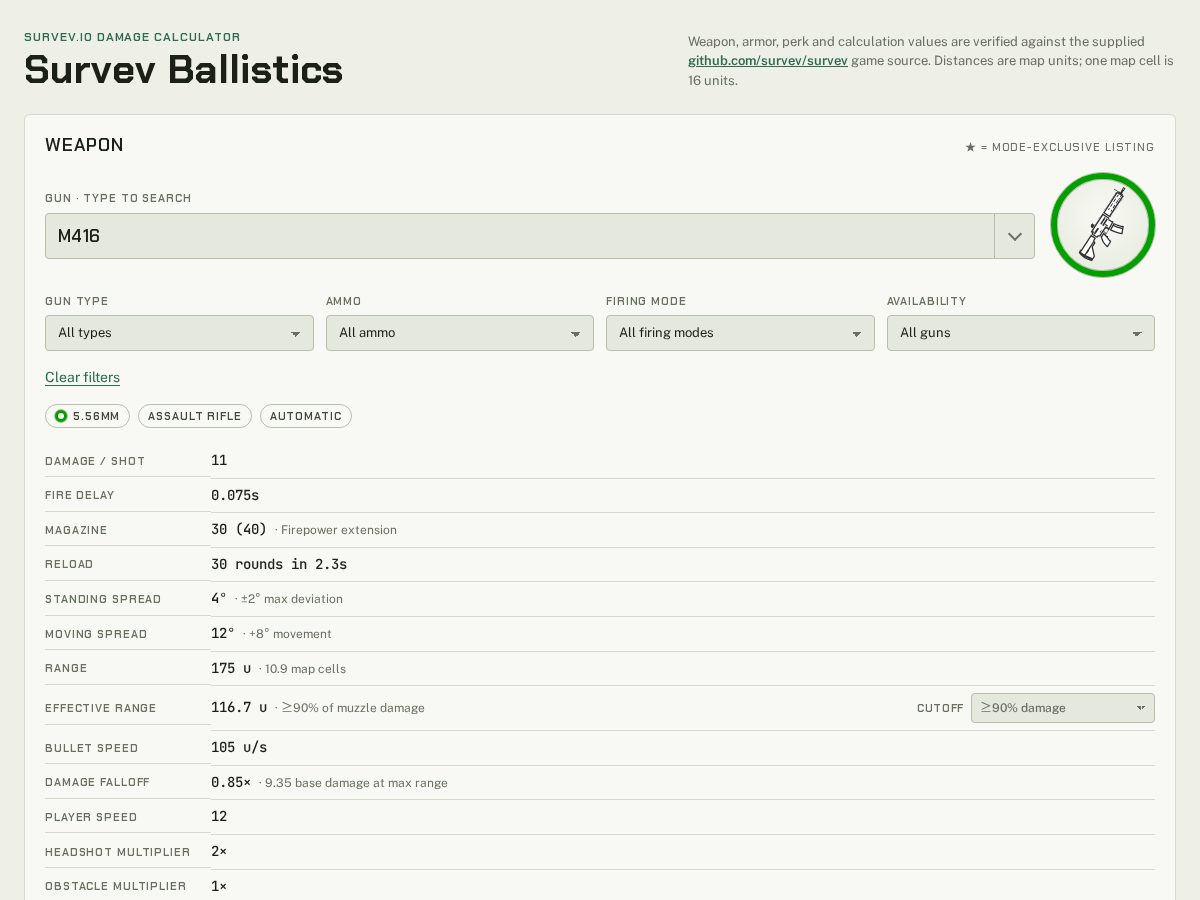
Task: Click the Survev Ballistics heading
Action: coord(183,70)
